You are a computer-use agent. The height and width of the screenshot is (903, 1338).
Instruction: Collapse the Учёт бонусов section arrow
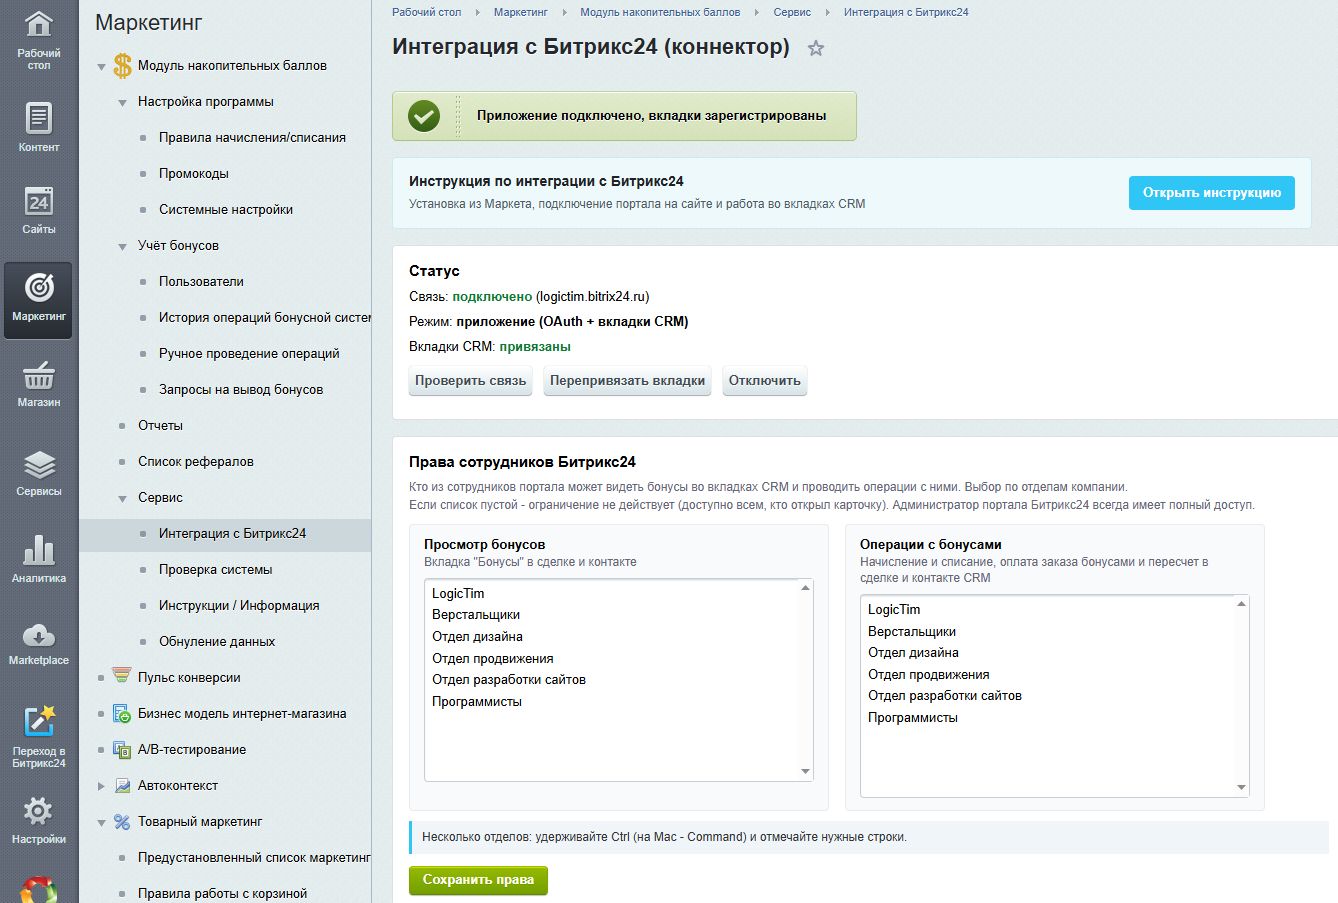click(122, 246)
